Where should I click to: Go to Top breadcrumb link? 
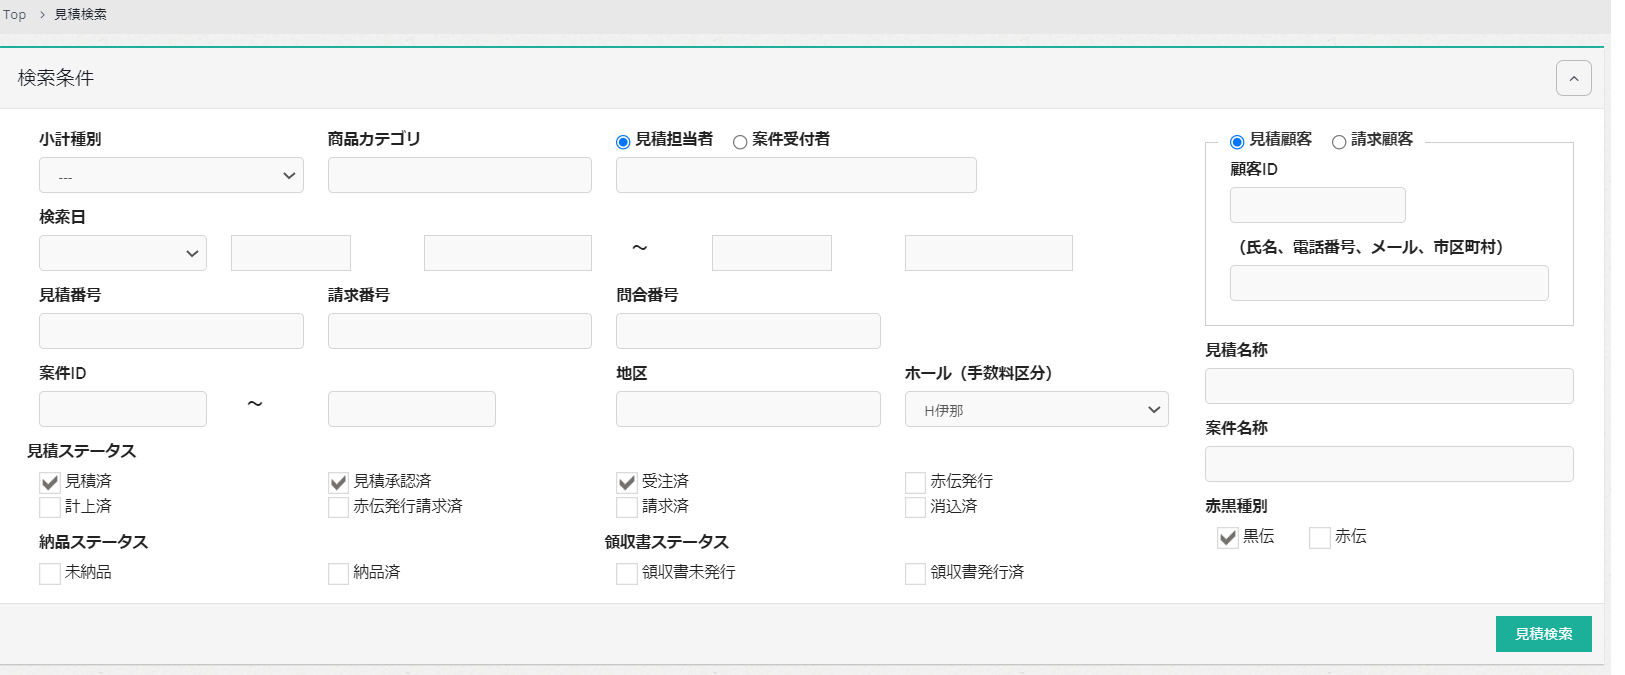(14, 14)
